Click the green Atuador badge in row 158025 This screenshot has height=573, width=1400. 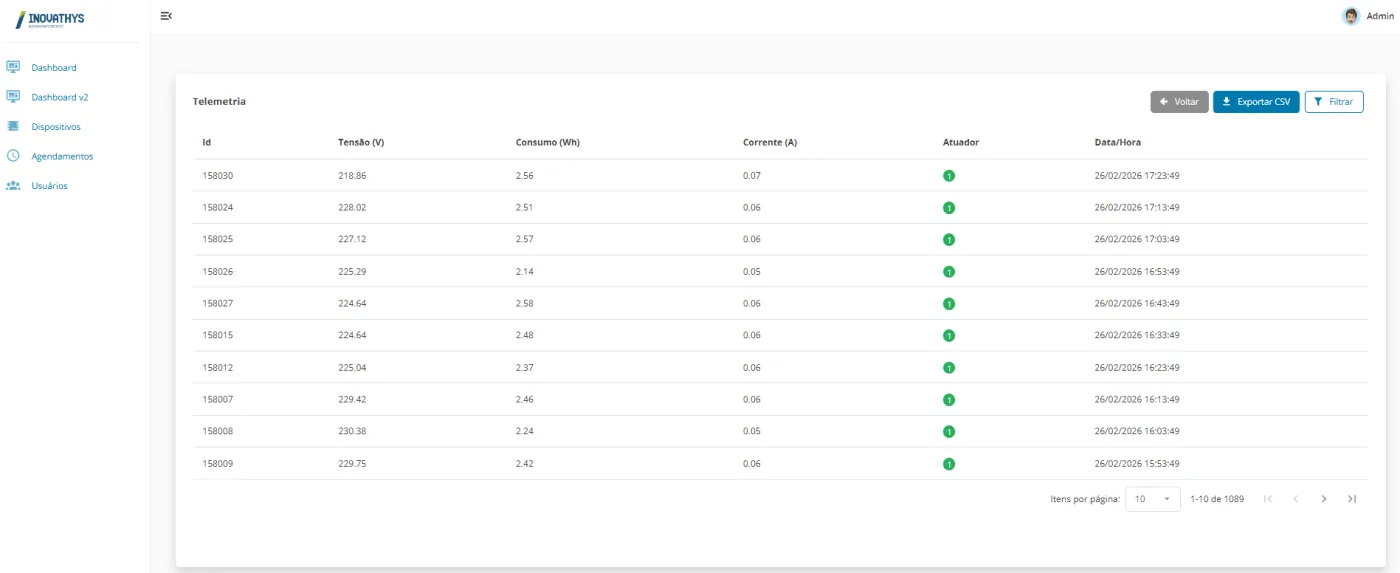pyautogui.click(x=949, y=240)
